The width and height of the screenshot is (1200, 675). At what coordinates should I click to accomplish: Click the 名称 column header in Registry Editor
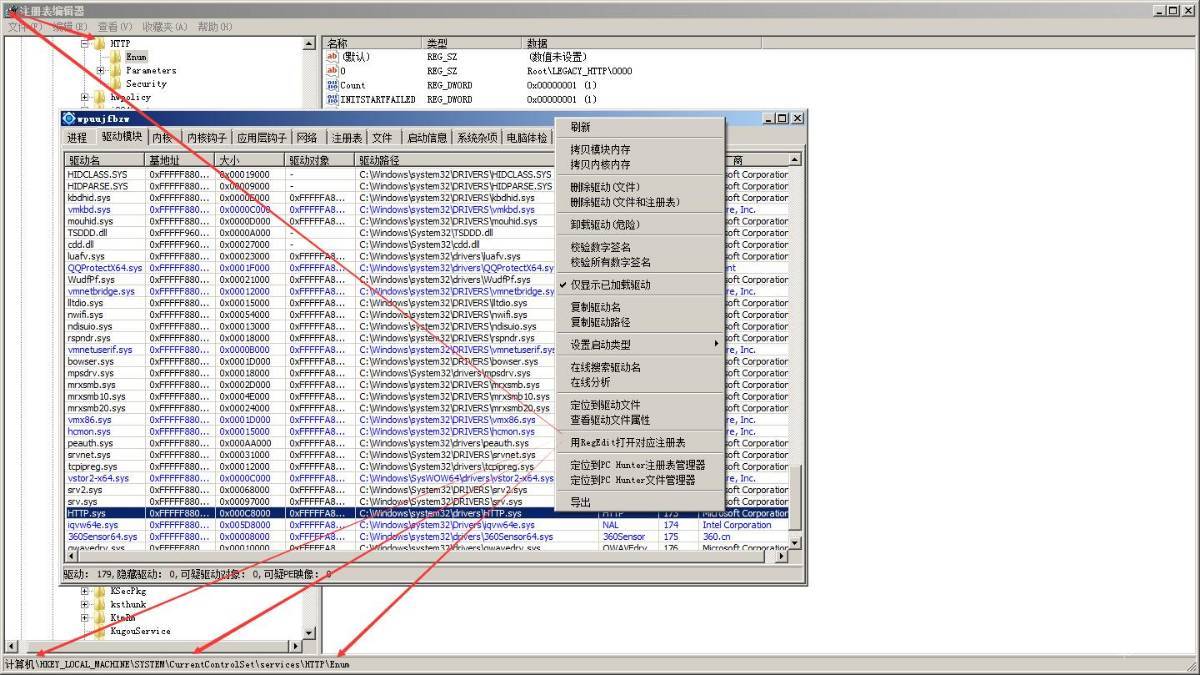coord(373,44)
